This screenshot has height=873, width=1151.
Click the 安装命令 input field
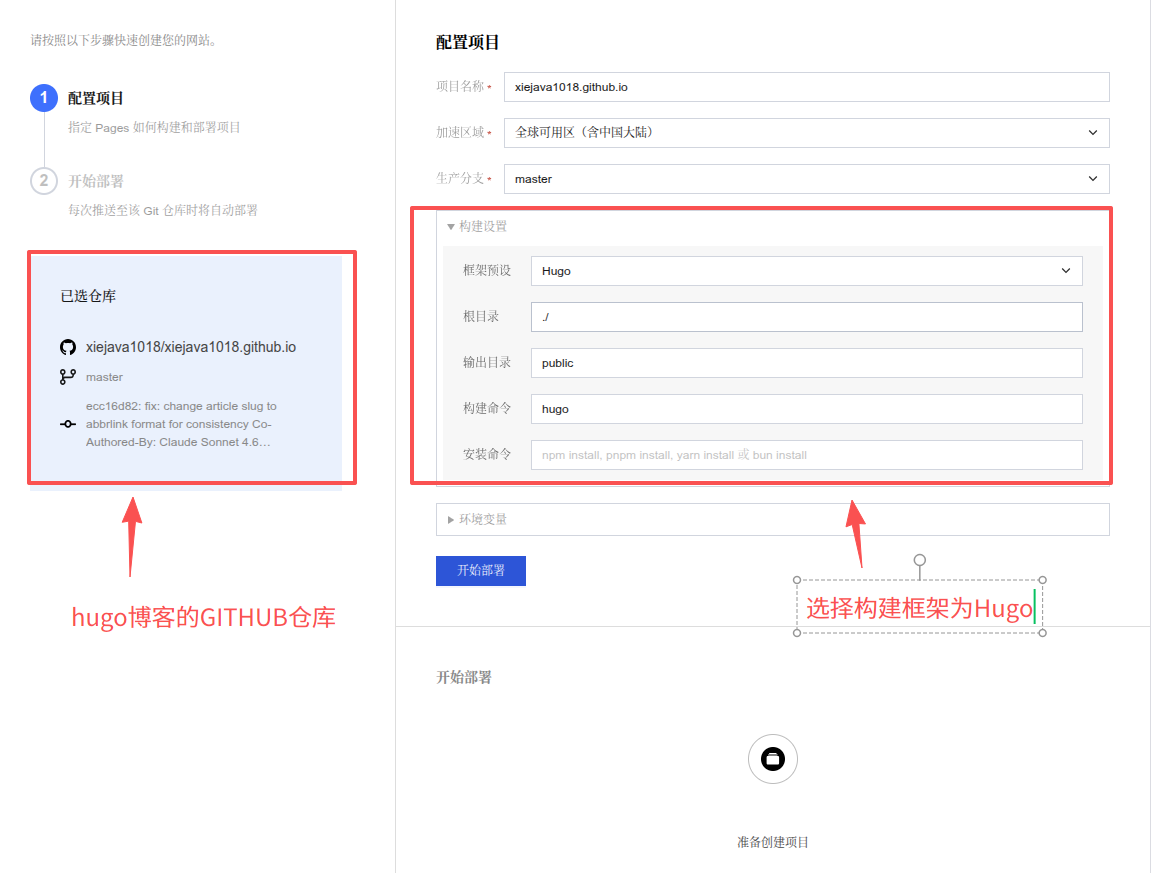click(x=806, y=455)
